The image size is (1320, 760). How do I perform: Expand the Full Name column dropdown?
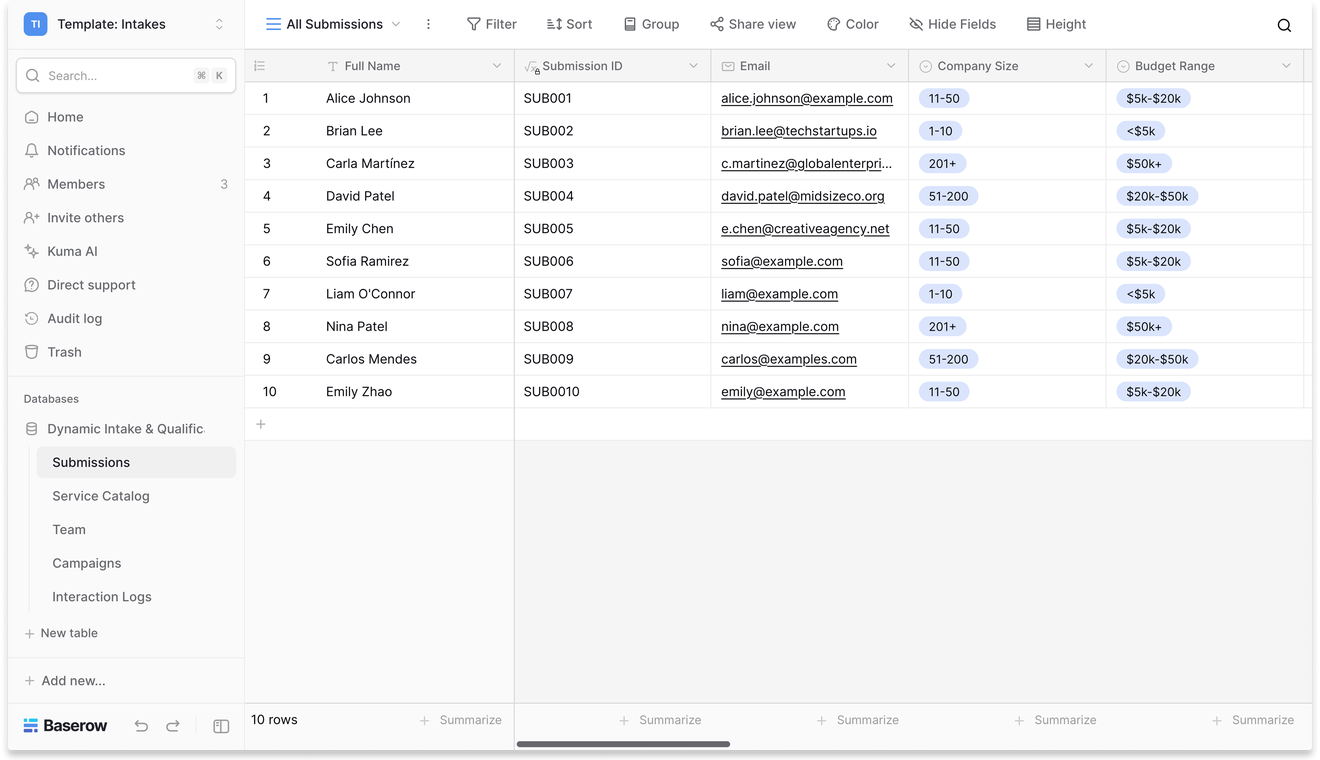[497, 66]
